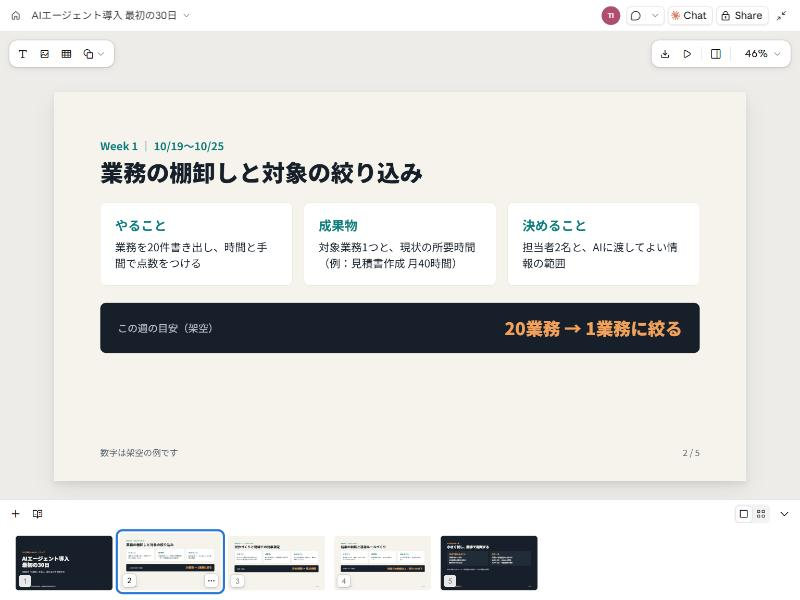Click the Share button
Image resolution: width=800 pixels, height=600 pixels.
(742, 15)
